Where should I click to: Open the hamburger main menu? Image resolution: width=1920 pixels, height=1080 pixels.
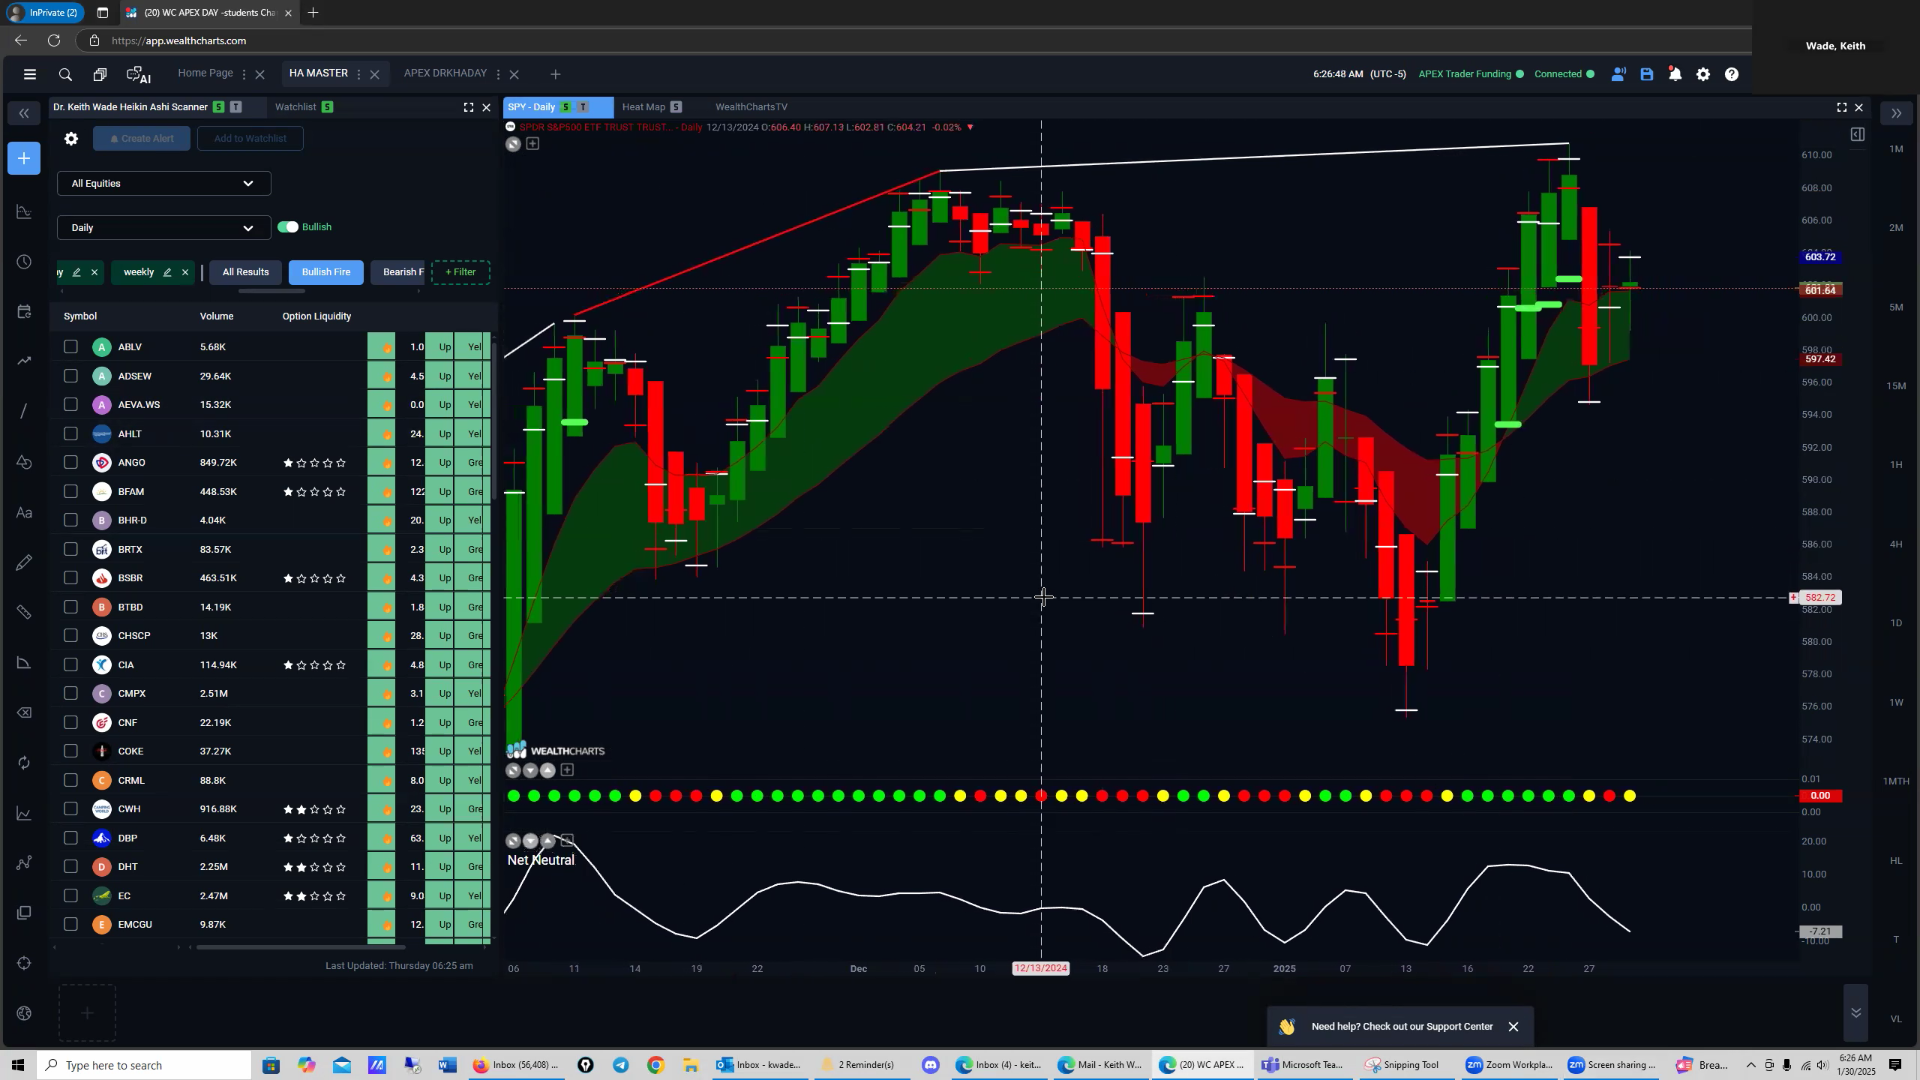pyautogui.click(x=30, y=74)
